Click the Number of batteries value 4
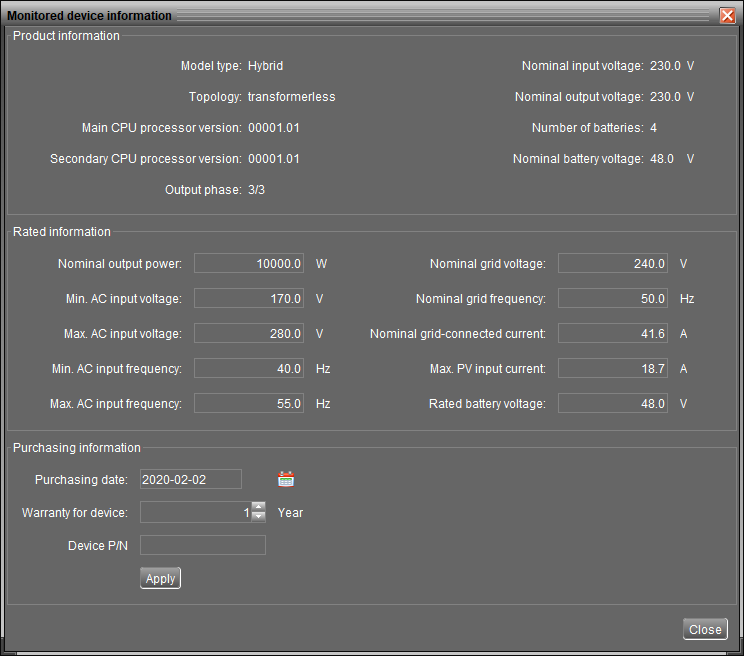The width and height of the screenshot is (744, 656). tap(653, 128)
